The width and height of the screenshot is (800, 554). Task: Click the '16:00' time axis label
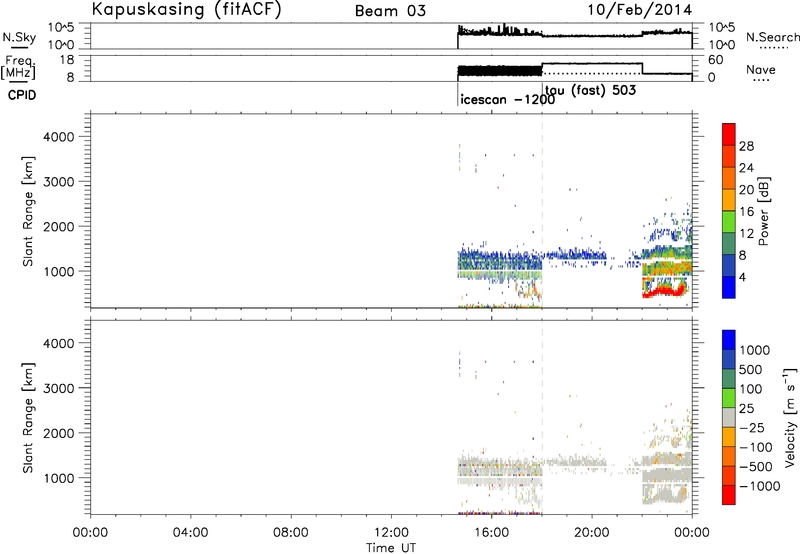492,533
